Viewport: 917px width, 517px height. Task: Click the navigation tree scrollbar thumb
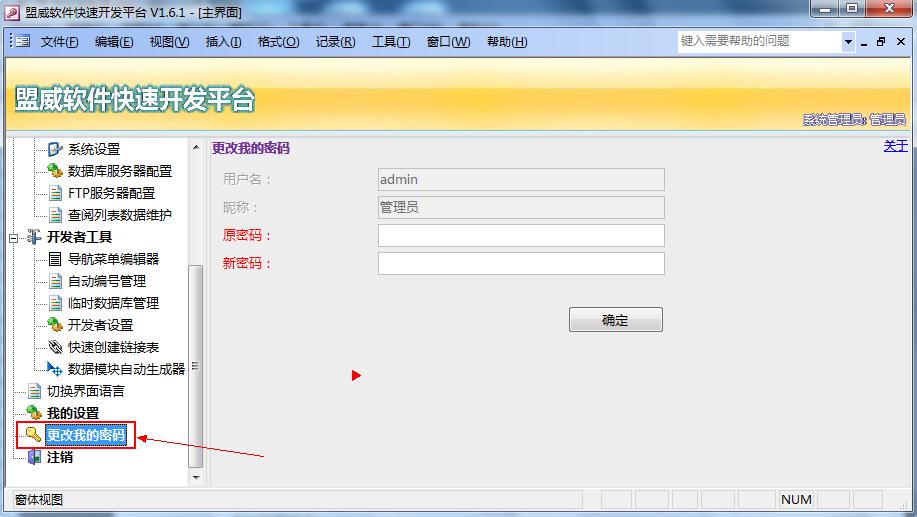(x=196, y=366)
